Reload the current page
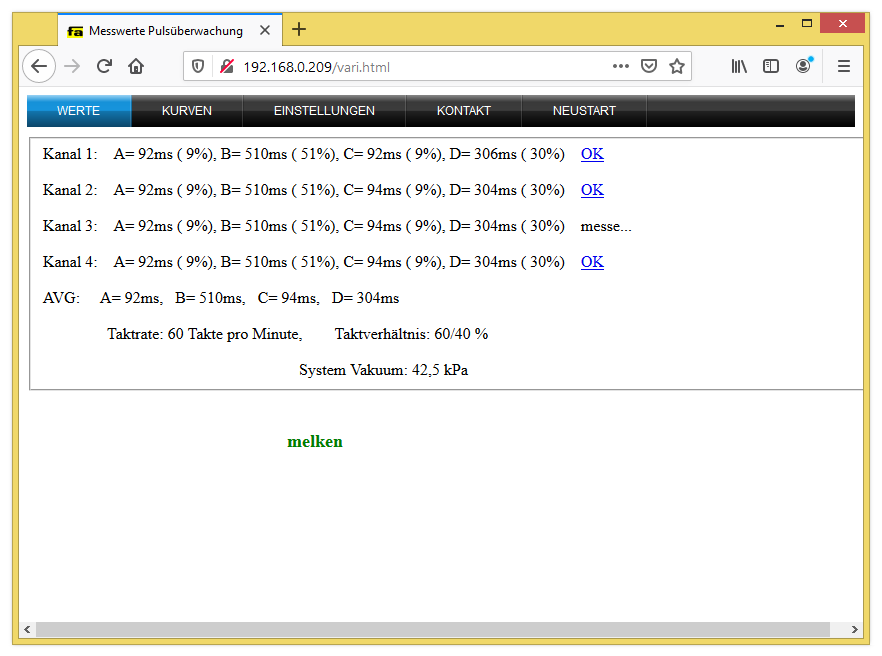Viewport: 882px width, 656px height. click(104, 66)
